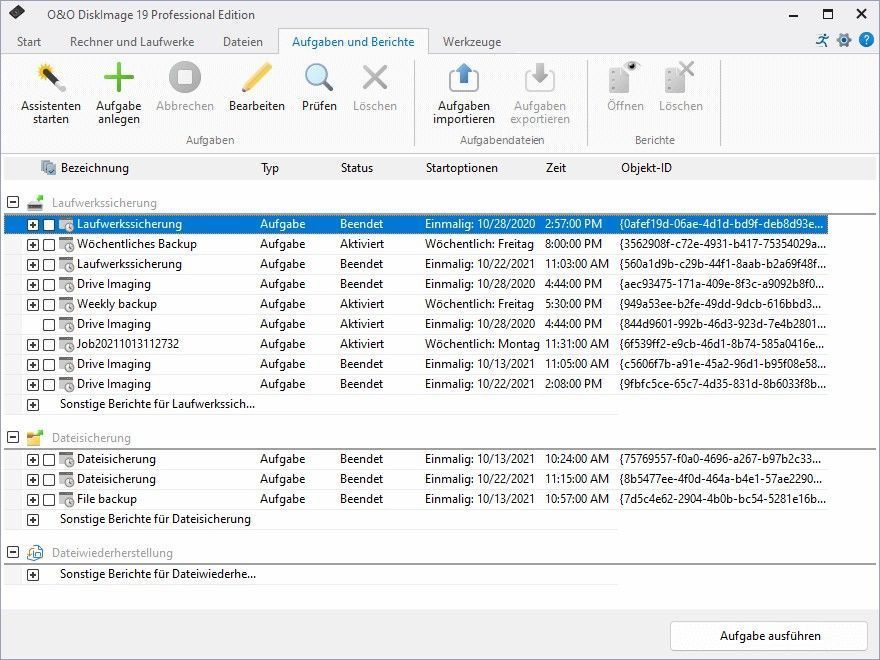Image resolution: width=880 pixels, height=660 pixels.
Task: Click task icon of Weekly backup
Action: pyautogui.click(x=66, y=304)
